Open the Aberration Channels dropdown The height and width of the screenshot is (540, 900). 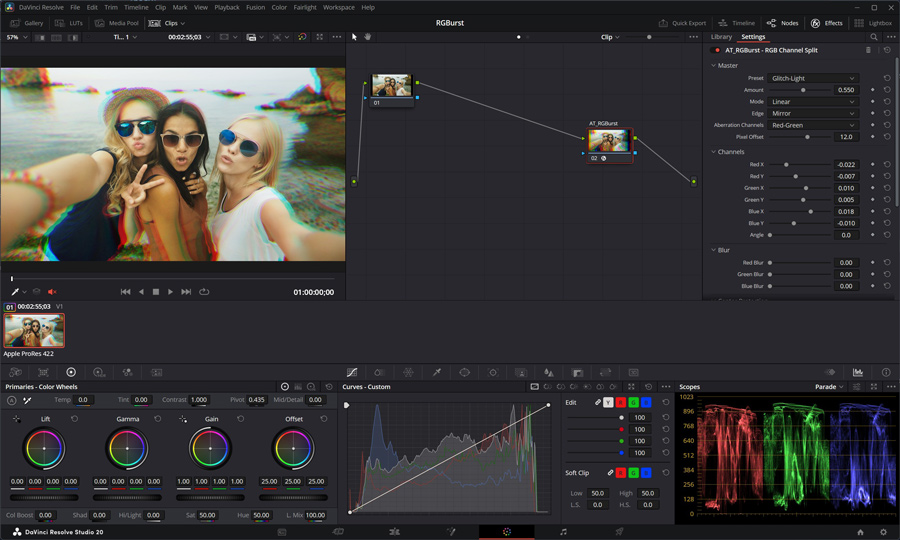[813, 125]
